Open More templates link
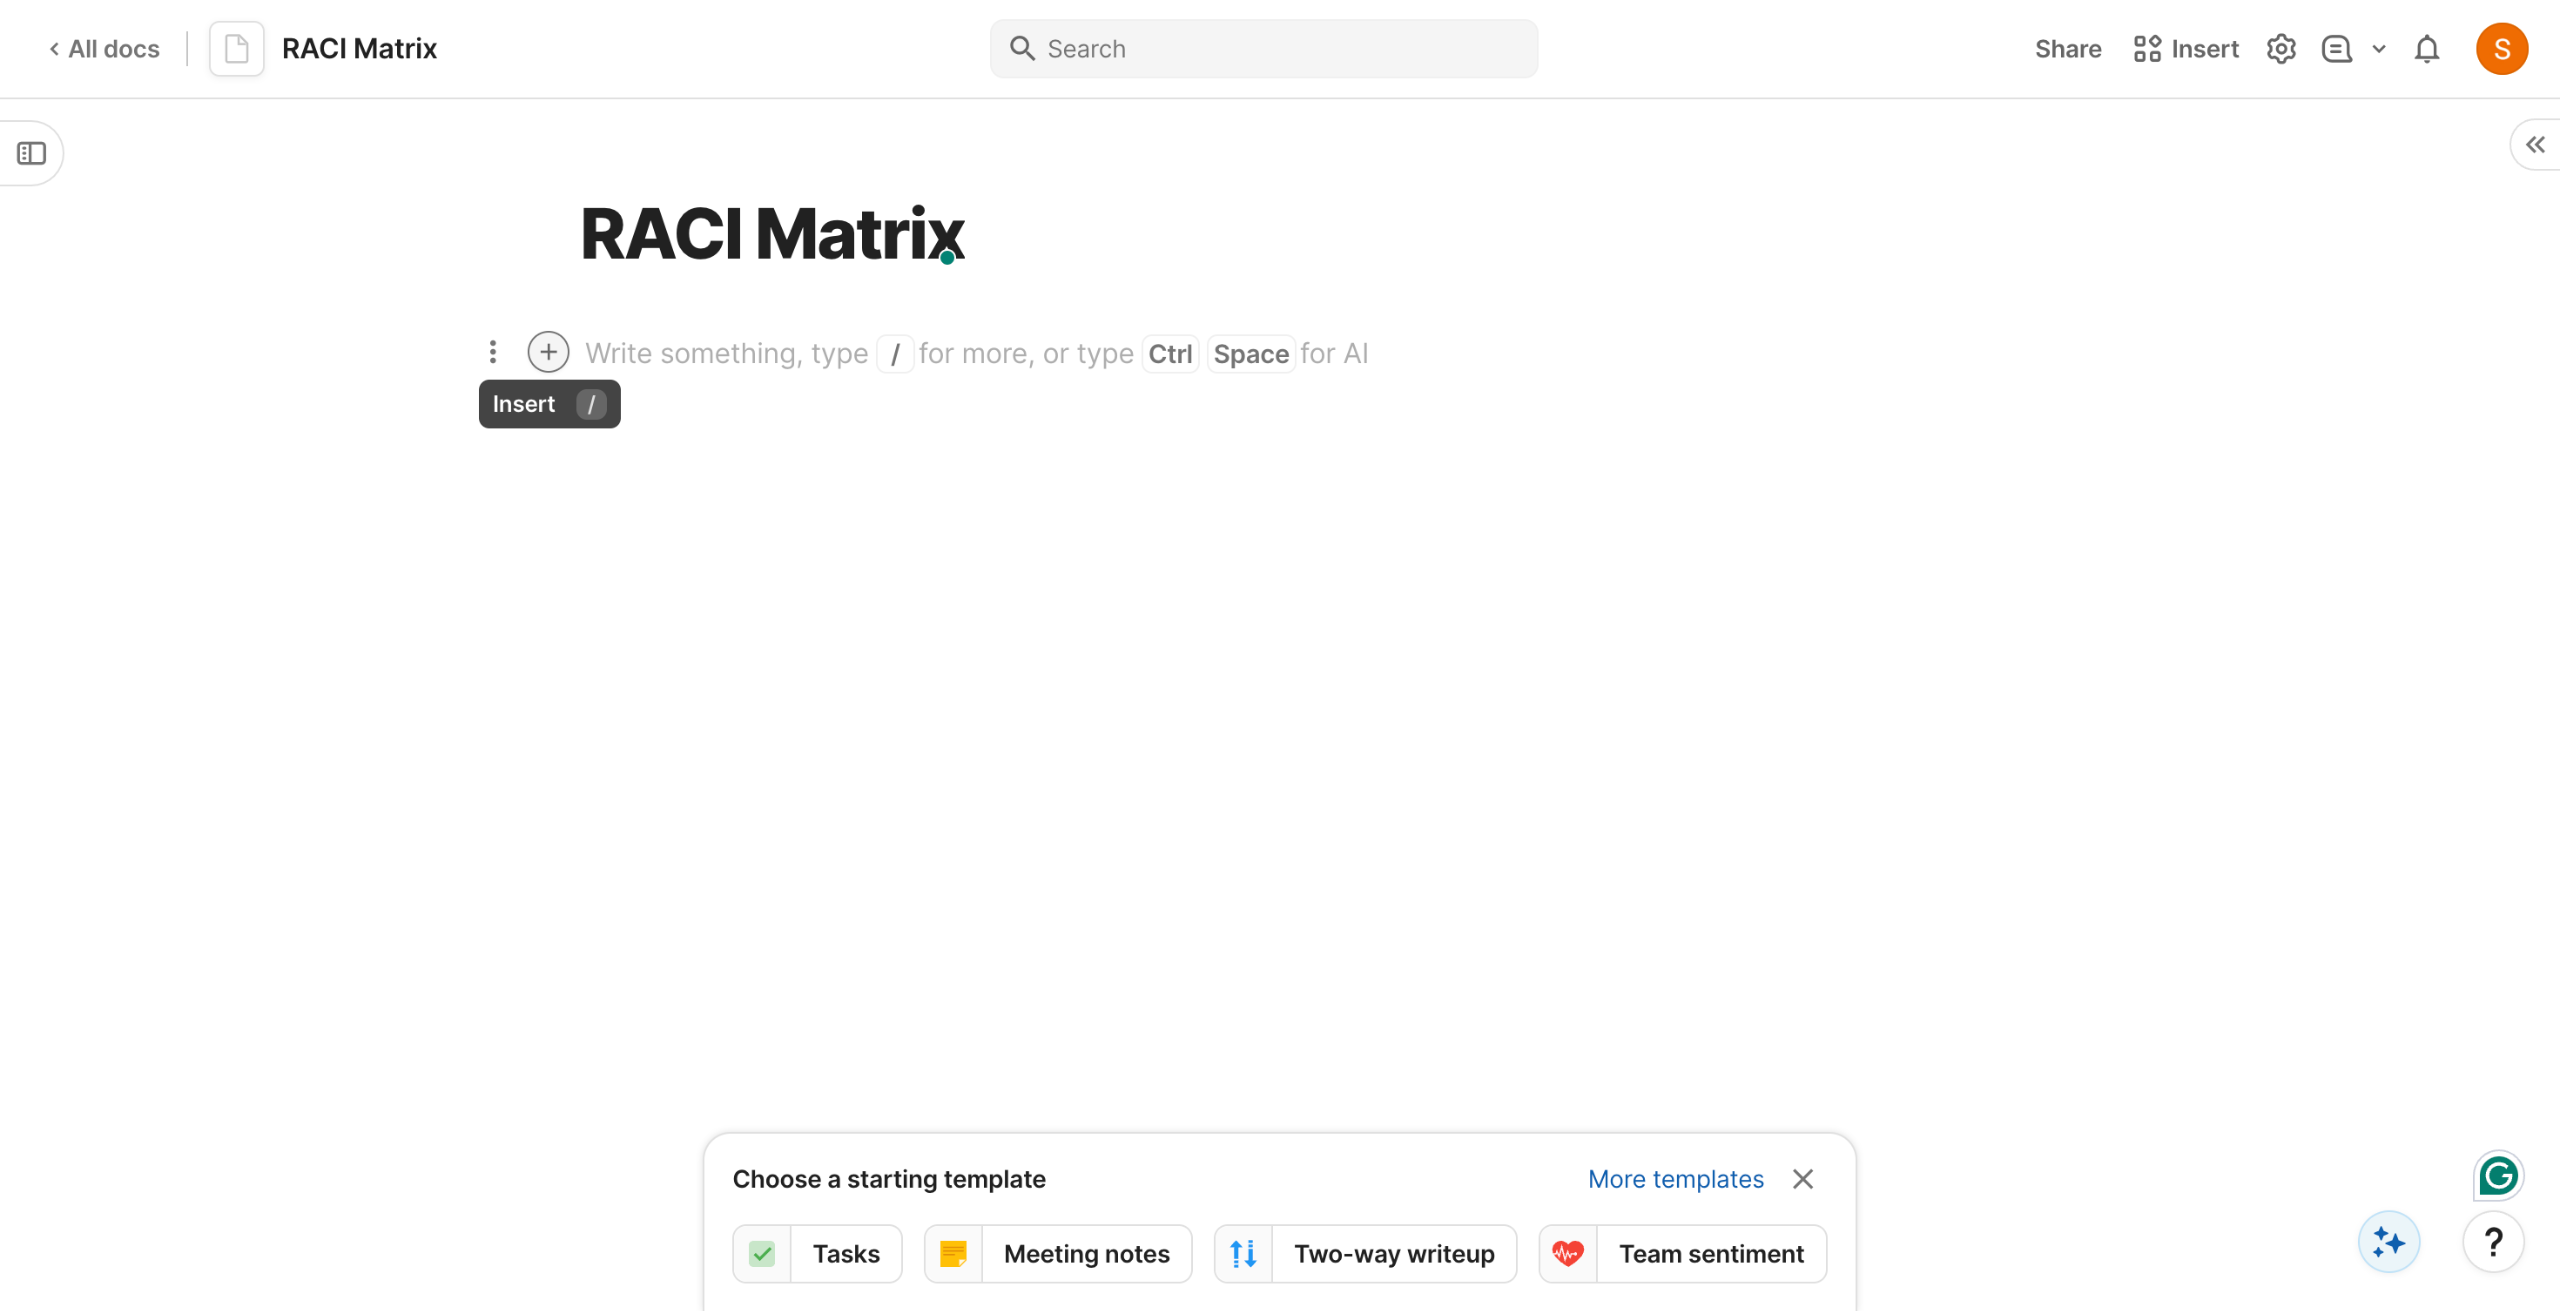The height and width of the screenshot is (1311, 2560). point(1675,1179)
